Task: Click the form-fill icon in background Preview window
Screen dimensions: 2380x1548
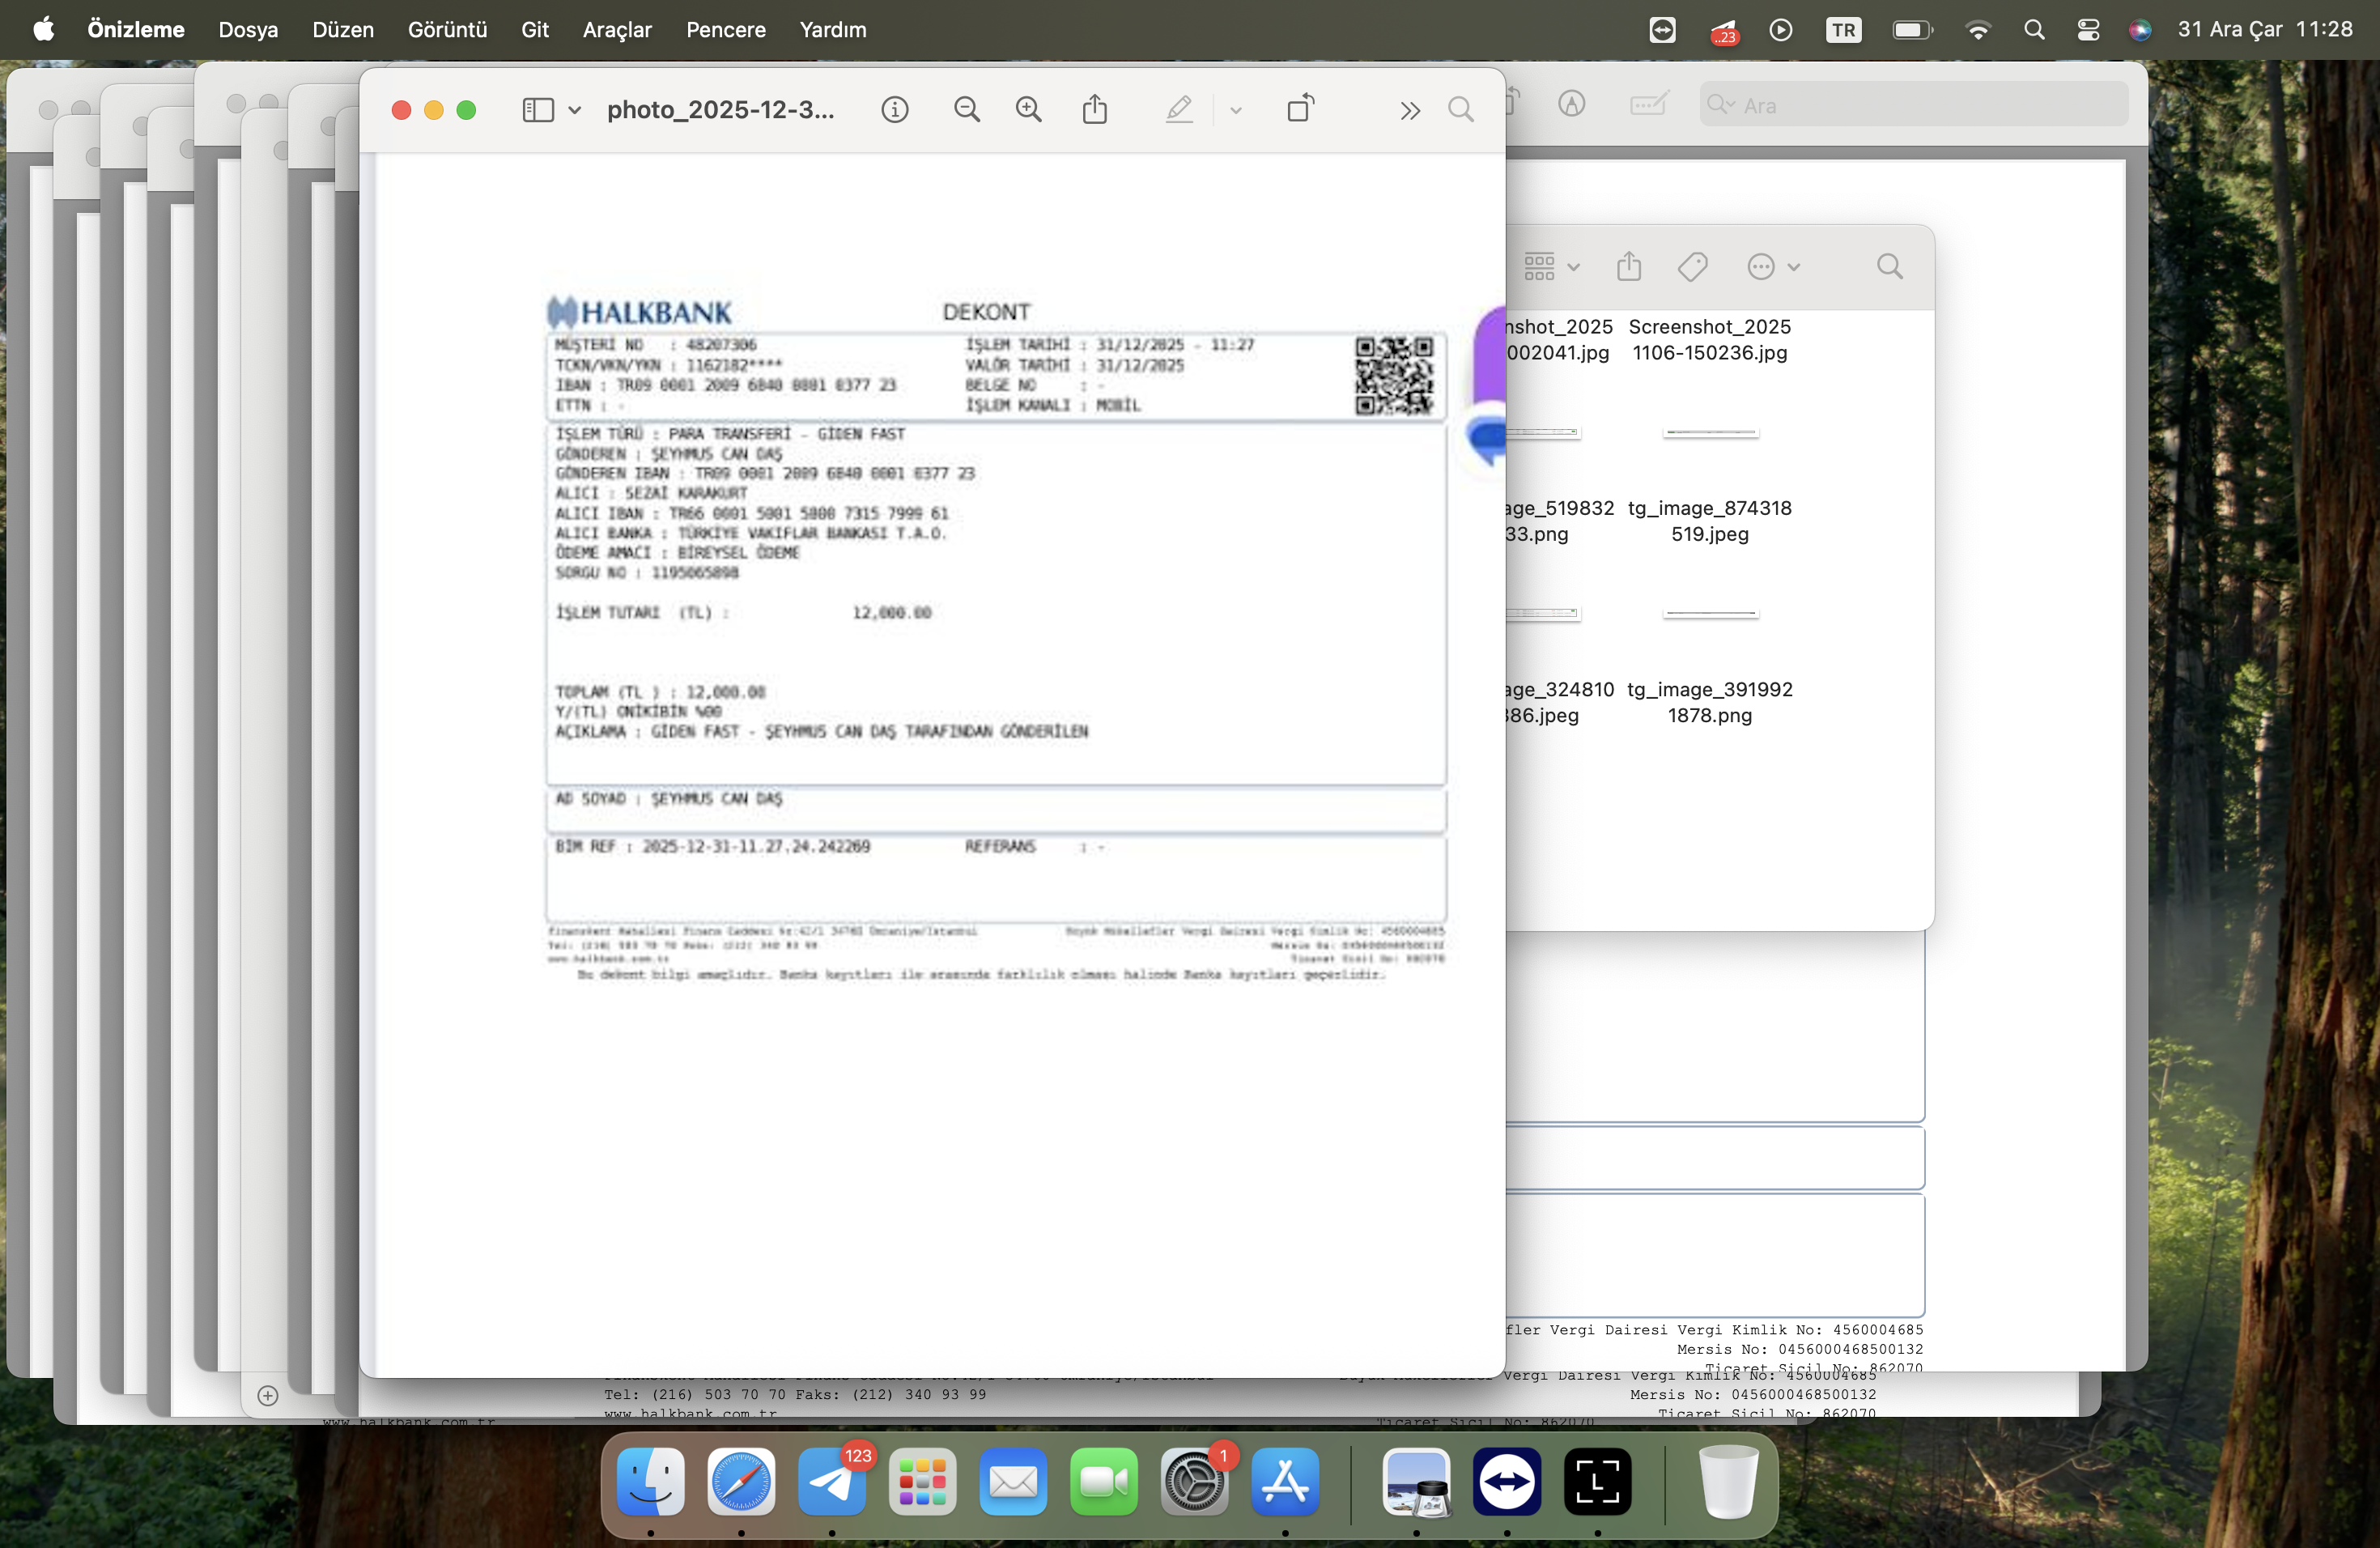Action: tap(1648, 104)
